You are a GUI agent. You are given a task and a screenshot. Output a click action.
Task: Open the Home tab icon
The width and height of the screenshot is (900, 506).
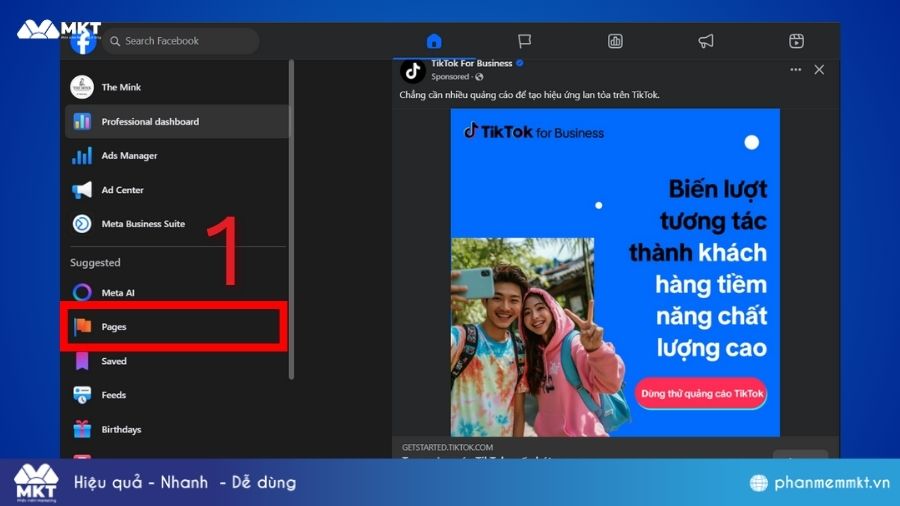pyautogui.click(x=434, y=41)
